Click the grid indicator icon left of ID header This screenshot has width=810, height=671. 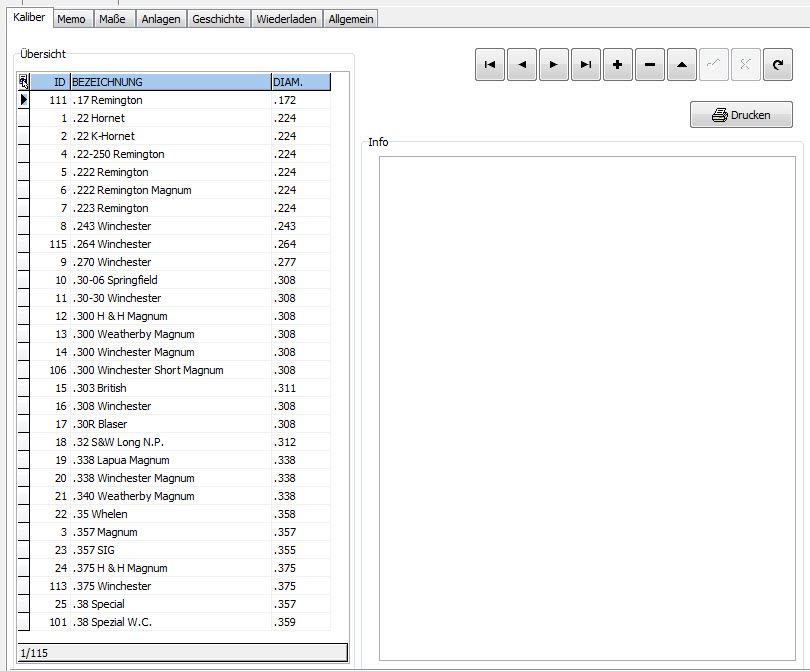coord(24,82)
